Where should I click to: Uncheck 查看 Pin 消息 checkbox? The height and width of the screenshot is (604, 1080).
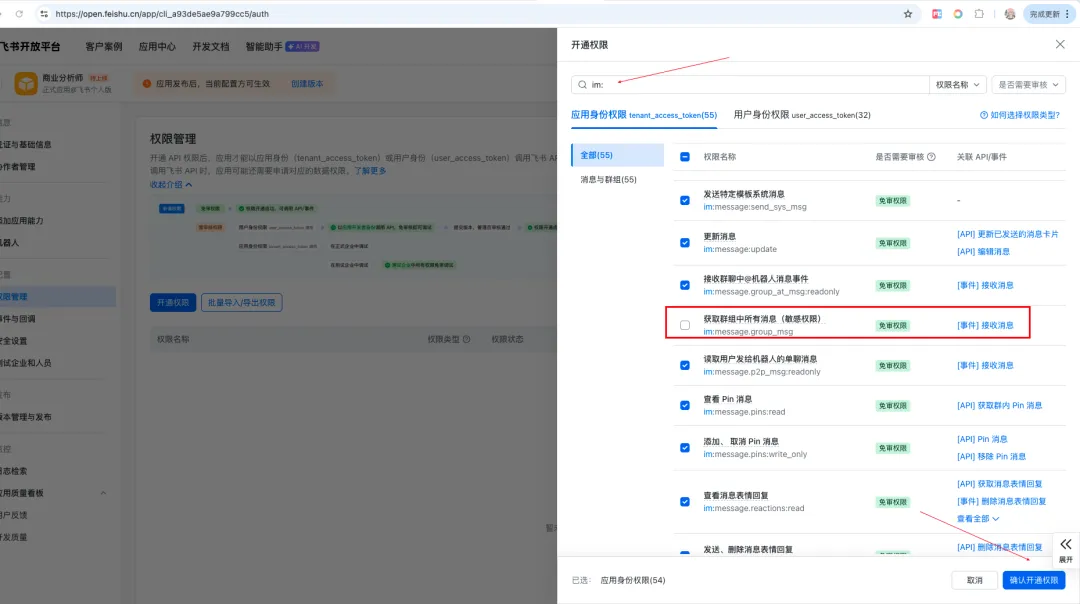click(x=685, y=406)
